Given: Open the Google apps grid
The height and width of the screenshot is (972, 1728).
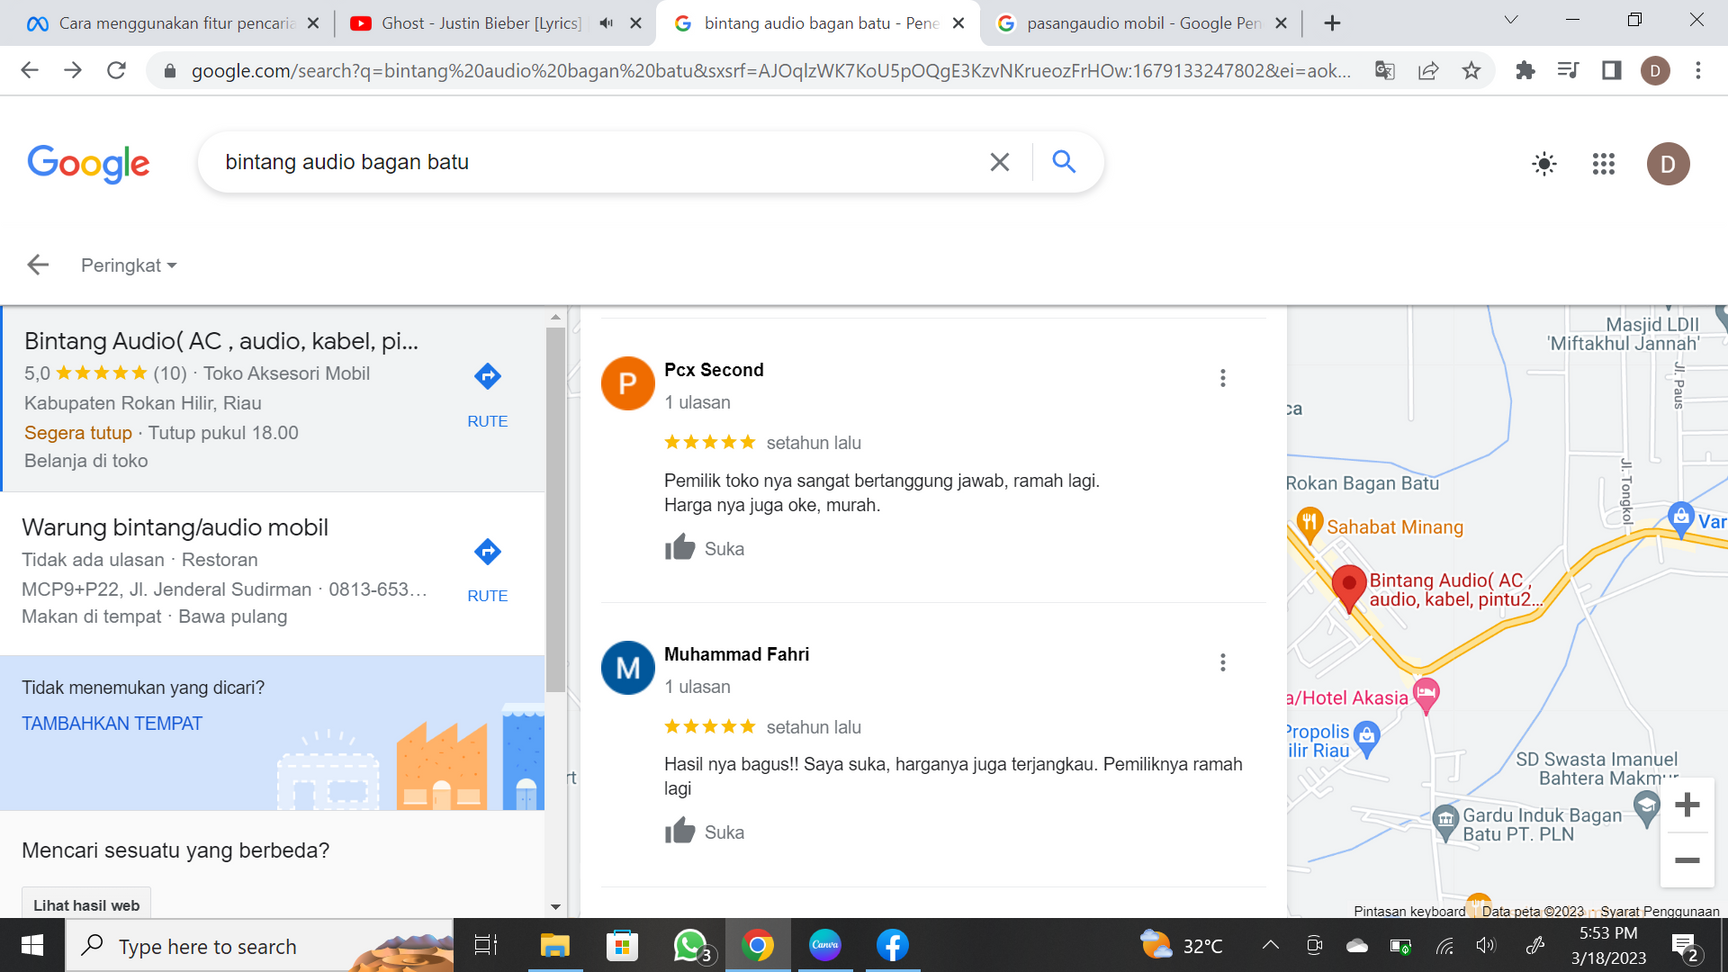Looking at the screenshot, I should [x=1604, y=164].
